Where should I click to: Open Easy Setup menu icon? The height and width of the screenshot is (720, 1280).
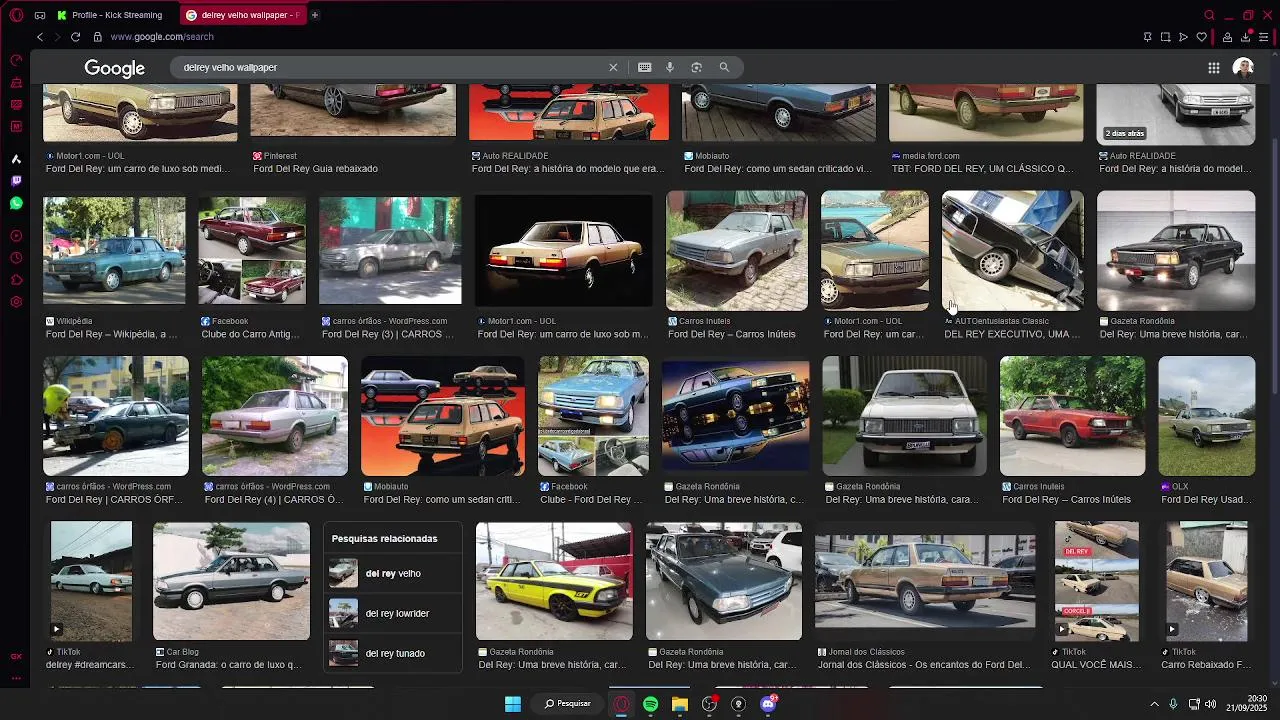(1263, 37)
